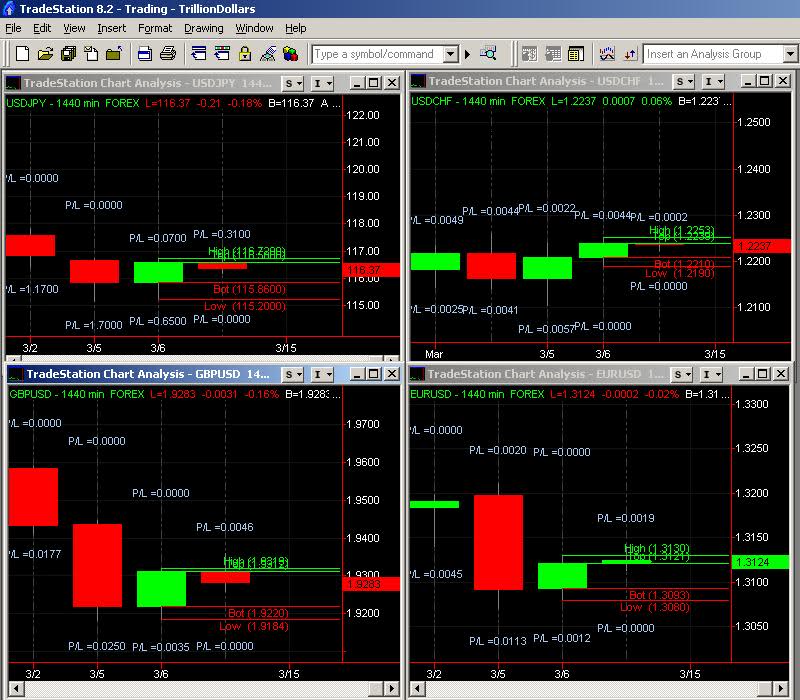Click the 1.9283 price label on GBPUSD axis
Viewport: 800px width, 700px height.
[371, 584]
